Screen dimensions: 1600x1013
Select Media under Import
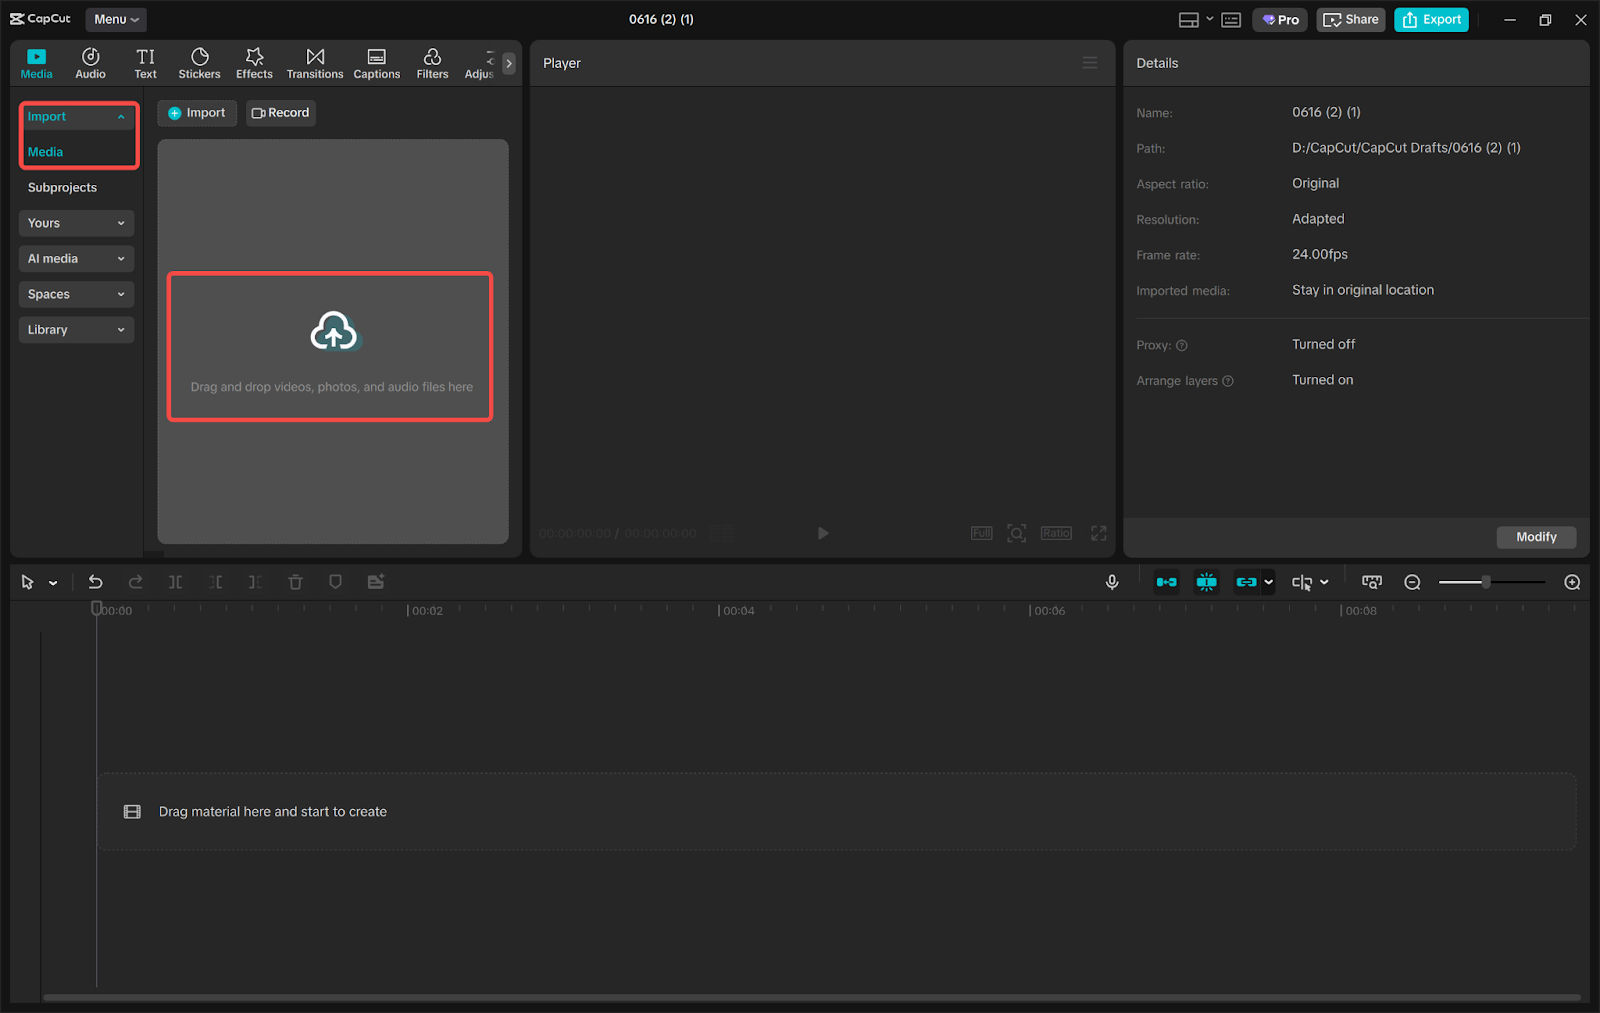pos(45,152)
